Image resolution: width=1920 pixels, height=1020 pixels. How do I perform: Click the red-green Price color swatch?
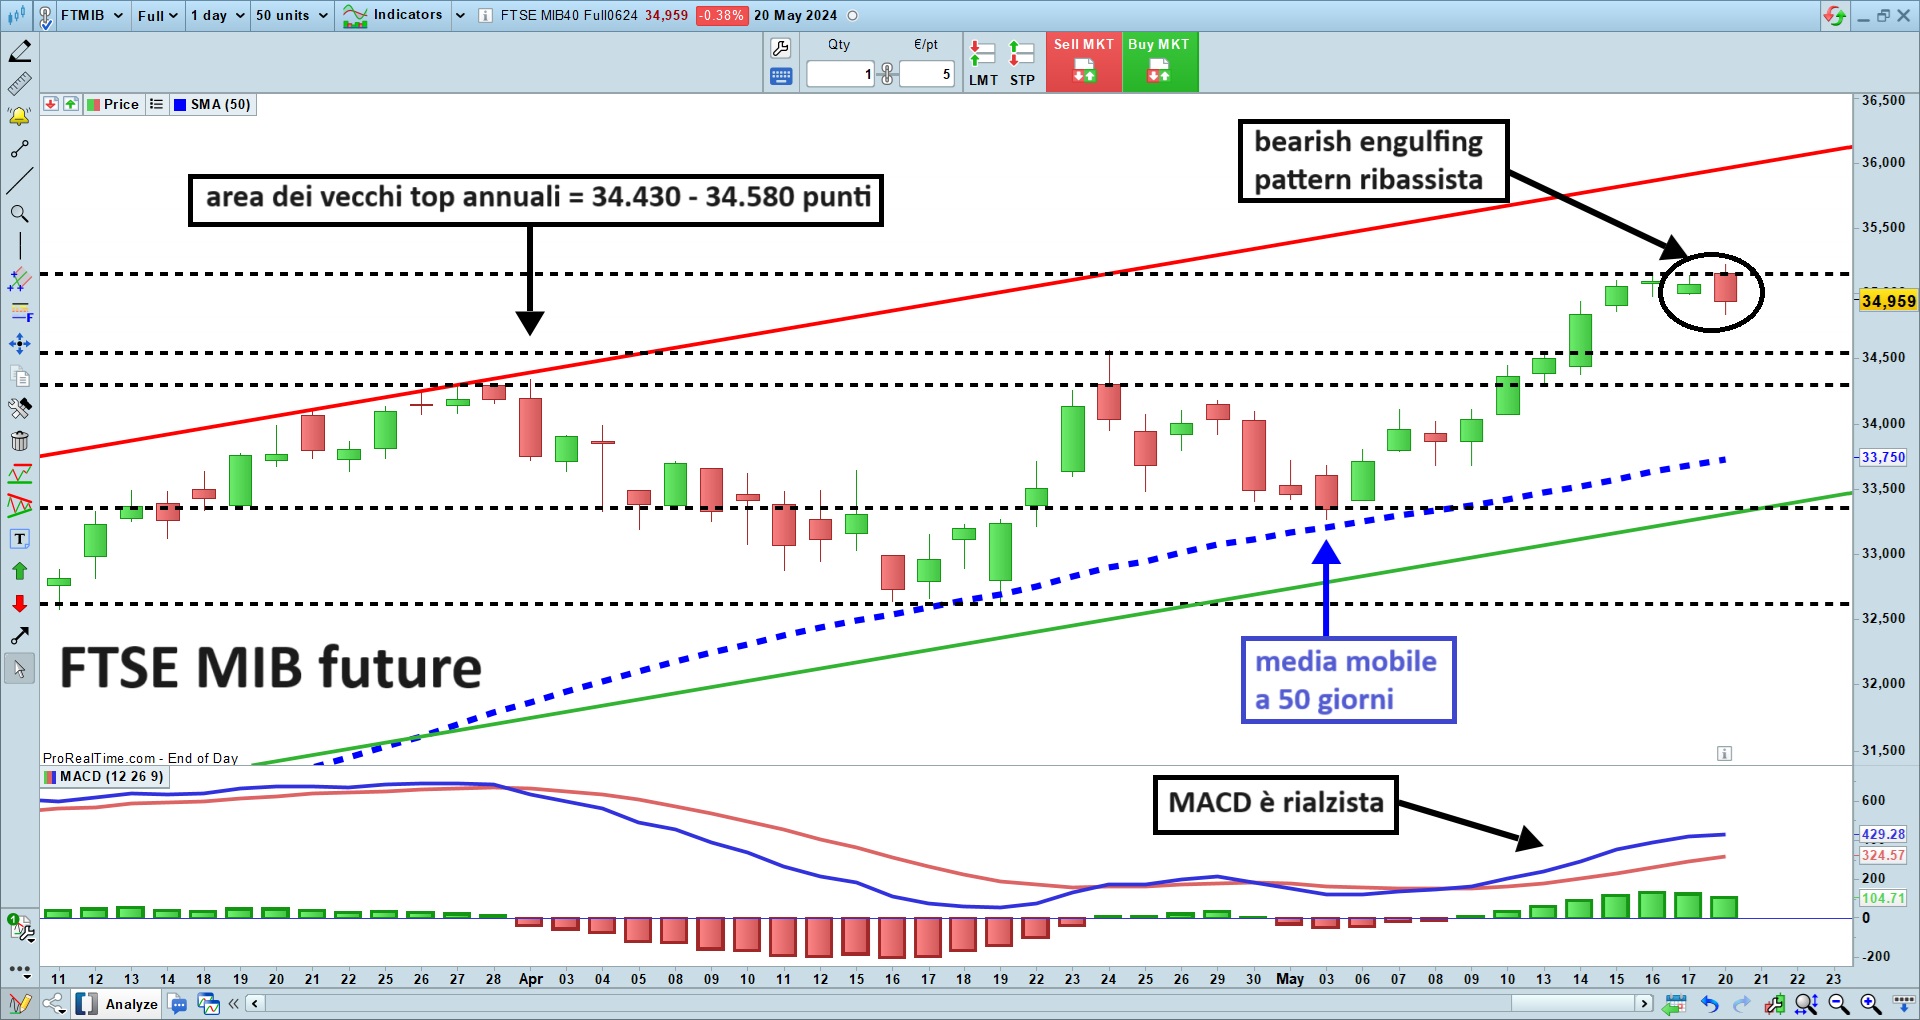93,104
